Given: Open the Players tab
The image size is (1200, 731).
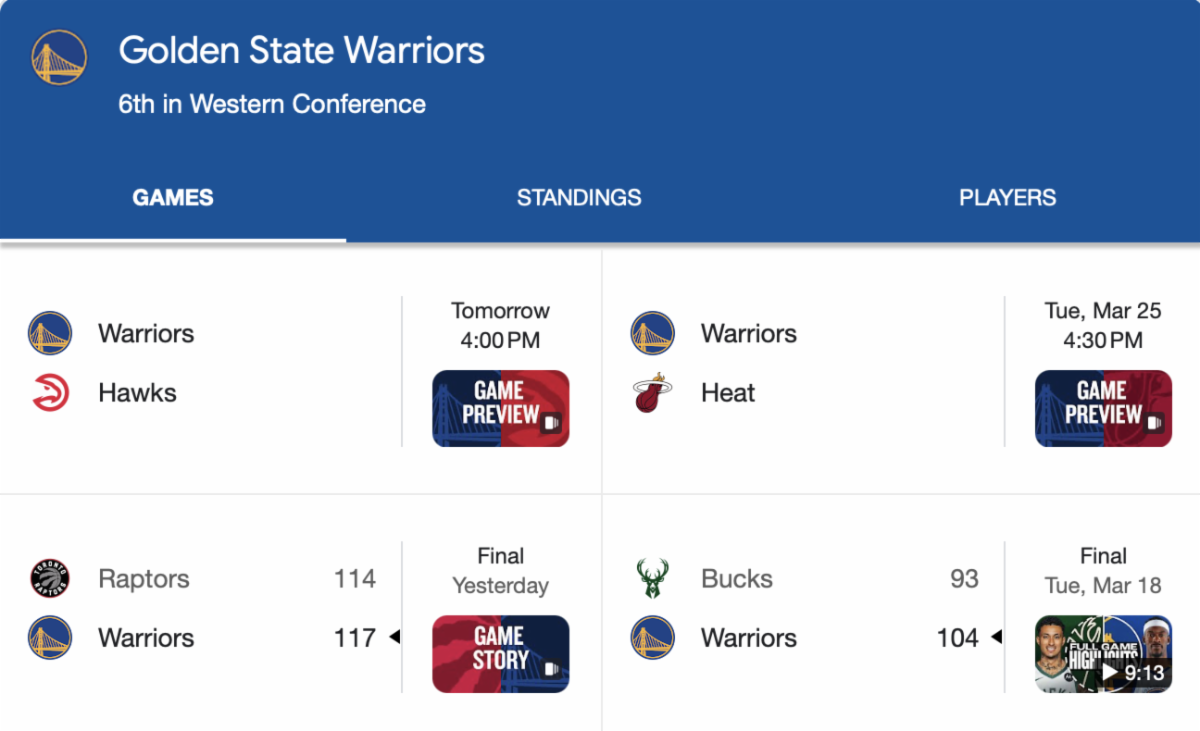Looking at the screenshot, I should click(x=1007, y=197).
